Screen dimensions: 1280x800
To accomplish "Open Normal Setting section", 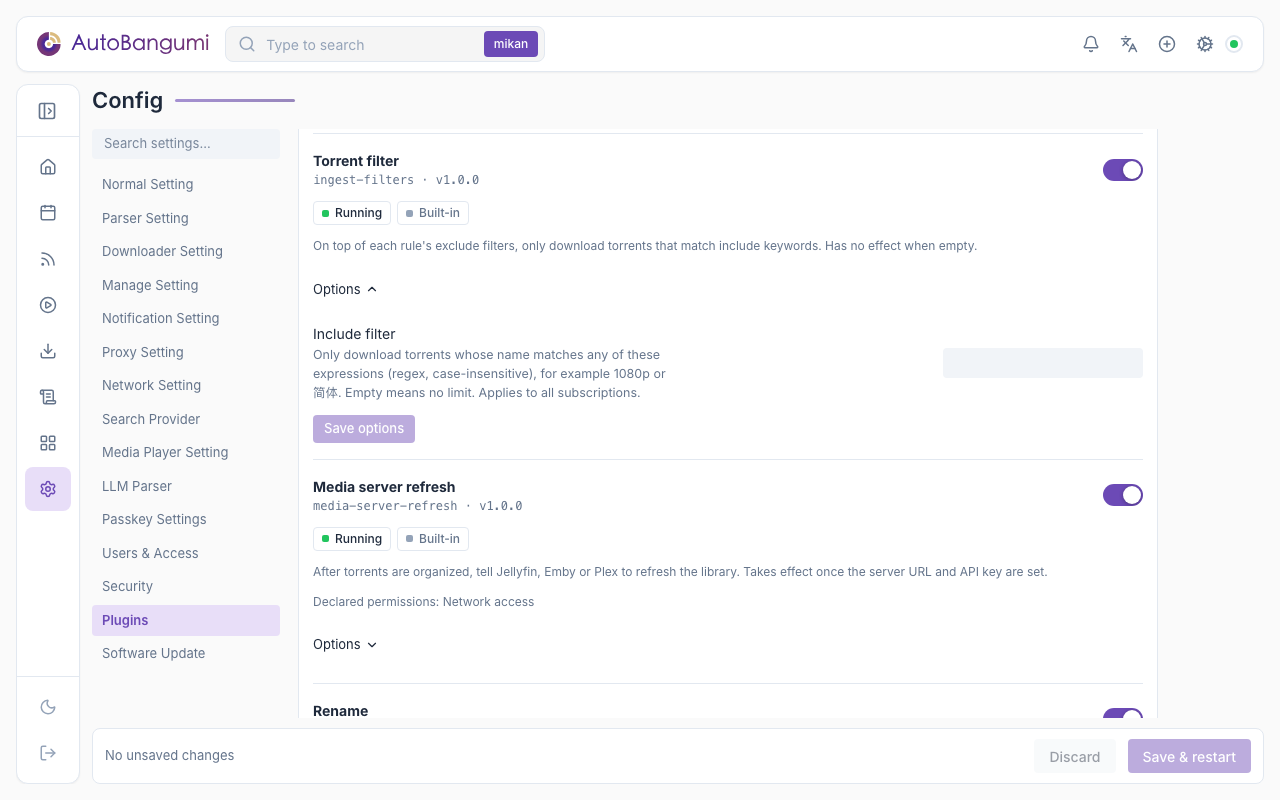I will (x=186, y=184).
